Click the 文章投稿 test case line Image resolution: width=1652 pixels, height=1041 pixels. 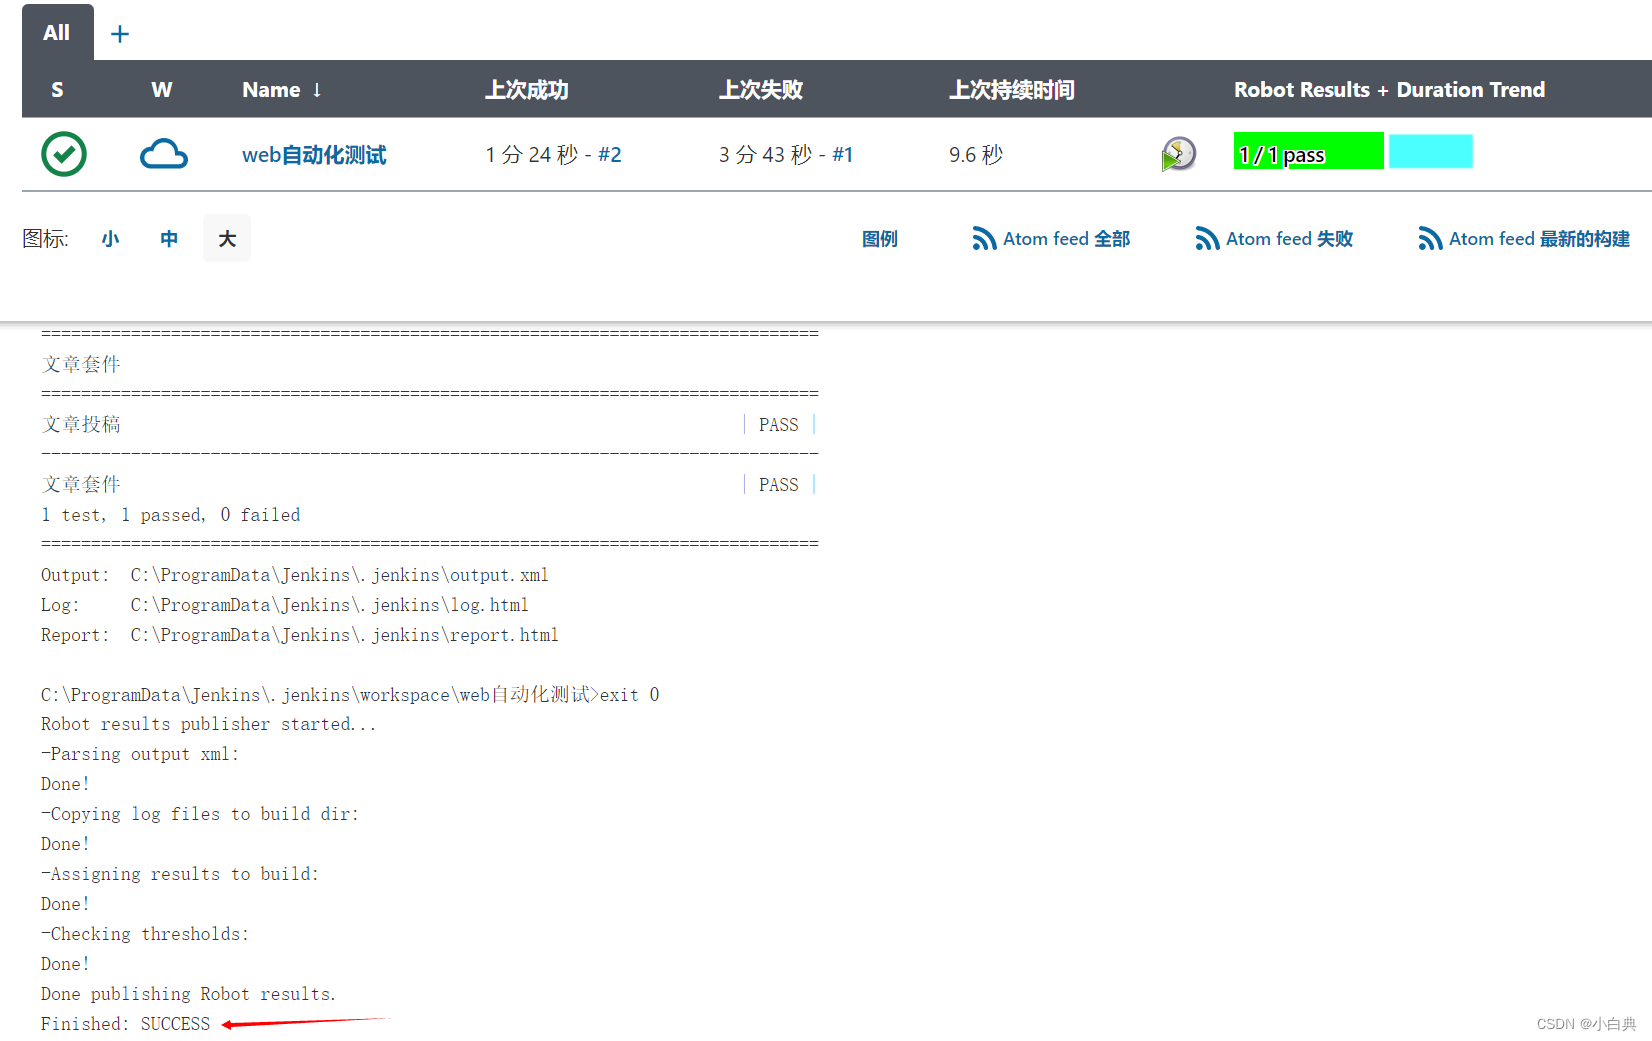point(81,425)
